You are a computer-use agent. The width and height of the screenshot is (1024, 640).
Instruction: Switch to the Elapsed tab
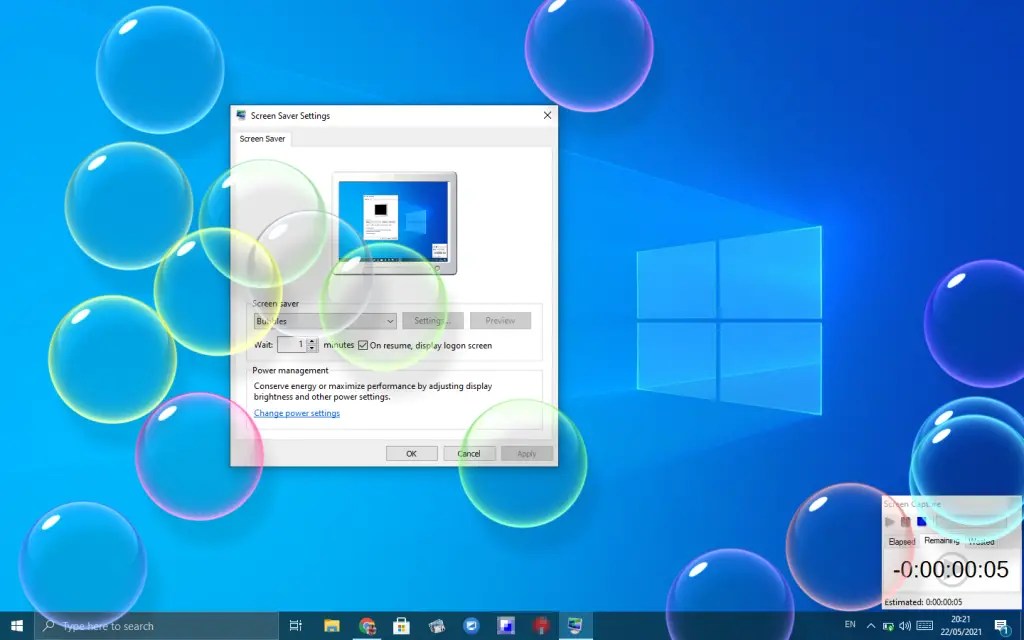coord(902,541)
